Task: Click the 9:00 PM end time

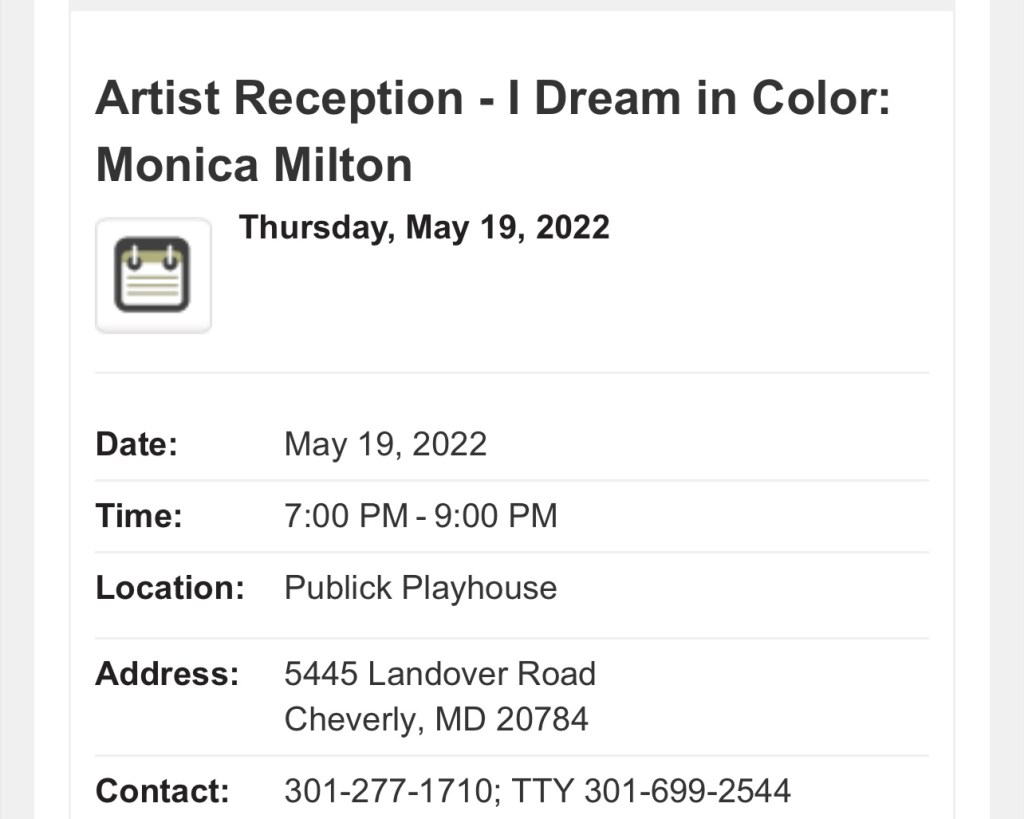Action: [x=495, y=516]
